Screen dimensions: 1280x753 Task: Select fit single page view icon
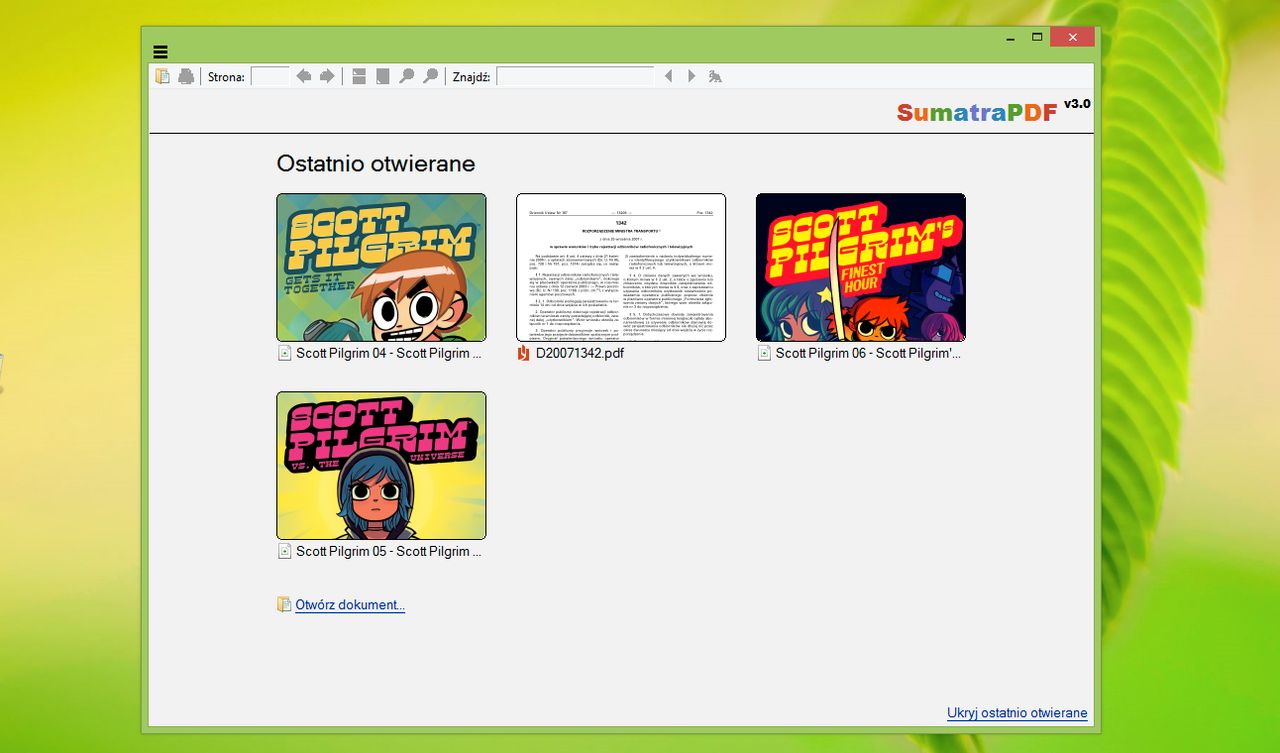[383, 76]
